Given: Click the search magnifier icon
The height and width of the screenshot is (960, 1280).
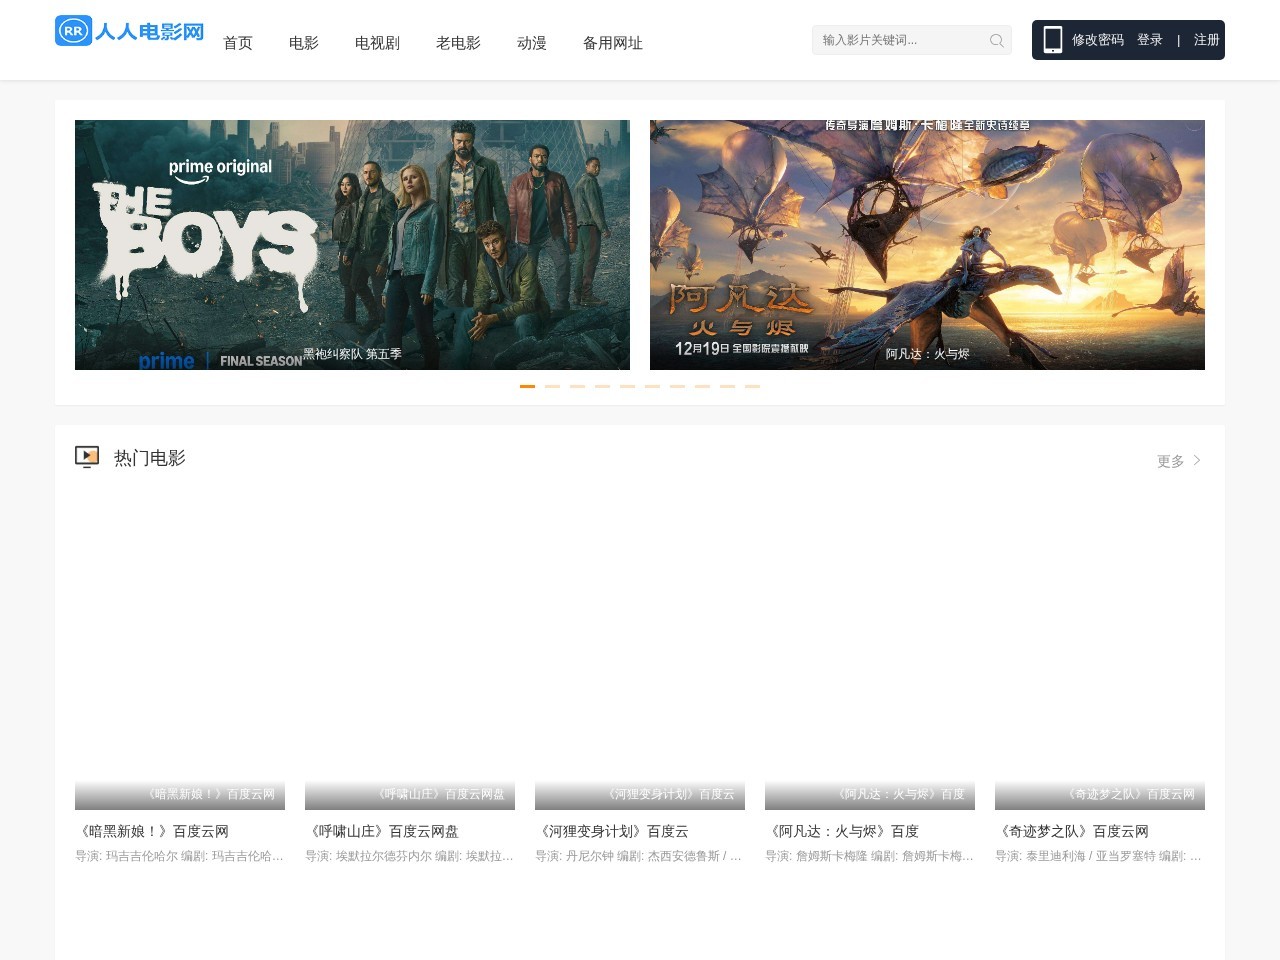Looking at the screenshot, I should (x=996, y=41).
